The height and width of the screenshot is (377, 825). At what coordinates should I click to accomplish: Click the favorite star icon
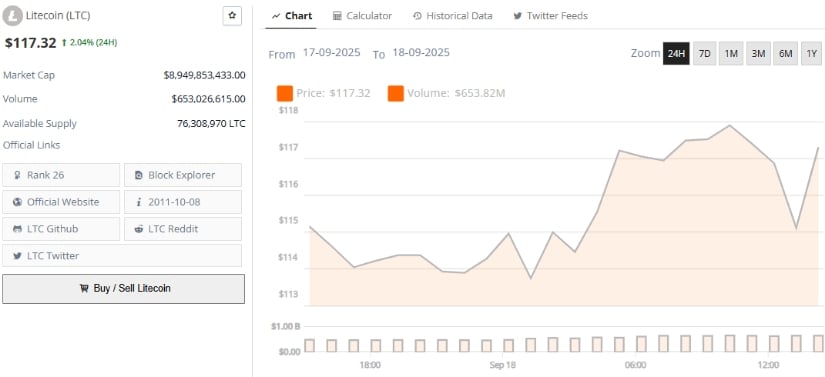(232, 16)
